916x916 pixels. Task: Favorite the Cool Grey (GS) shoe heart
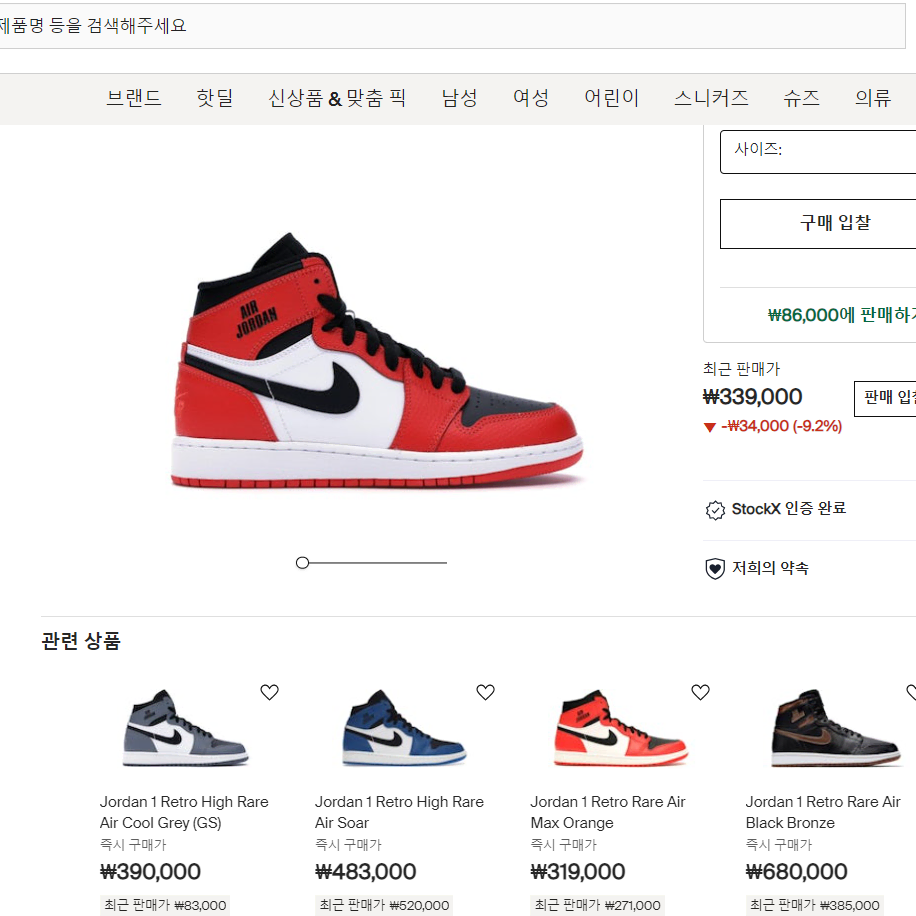pyautogui.click(x=269, y=692)
